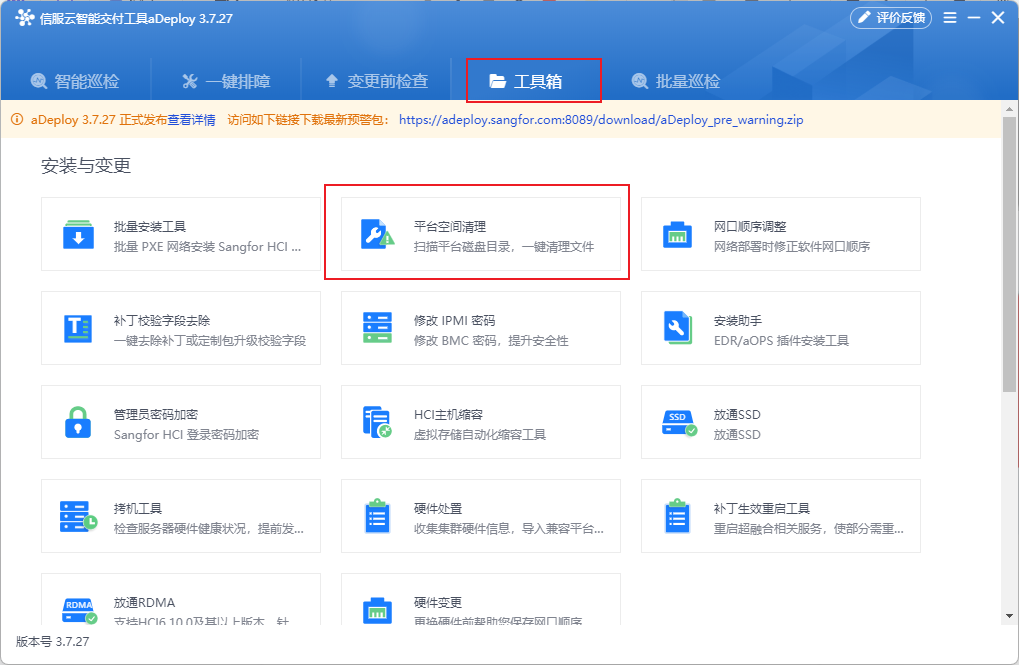1019x665 pixels.
Task: Click the 补丁校验字段去除 T icon
Action: (x=78, y=328)
